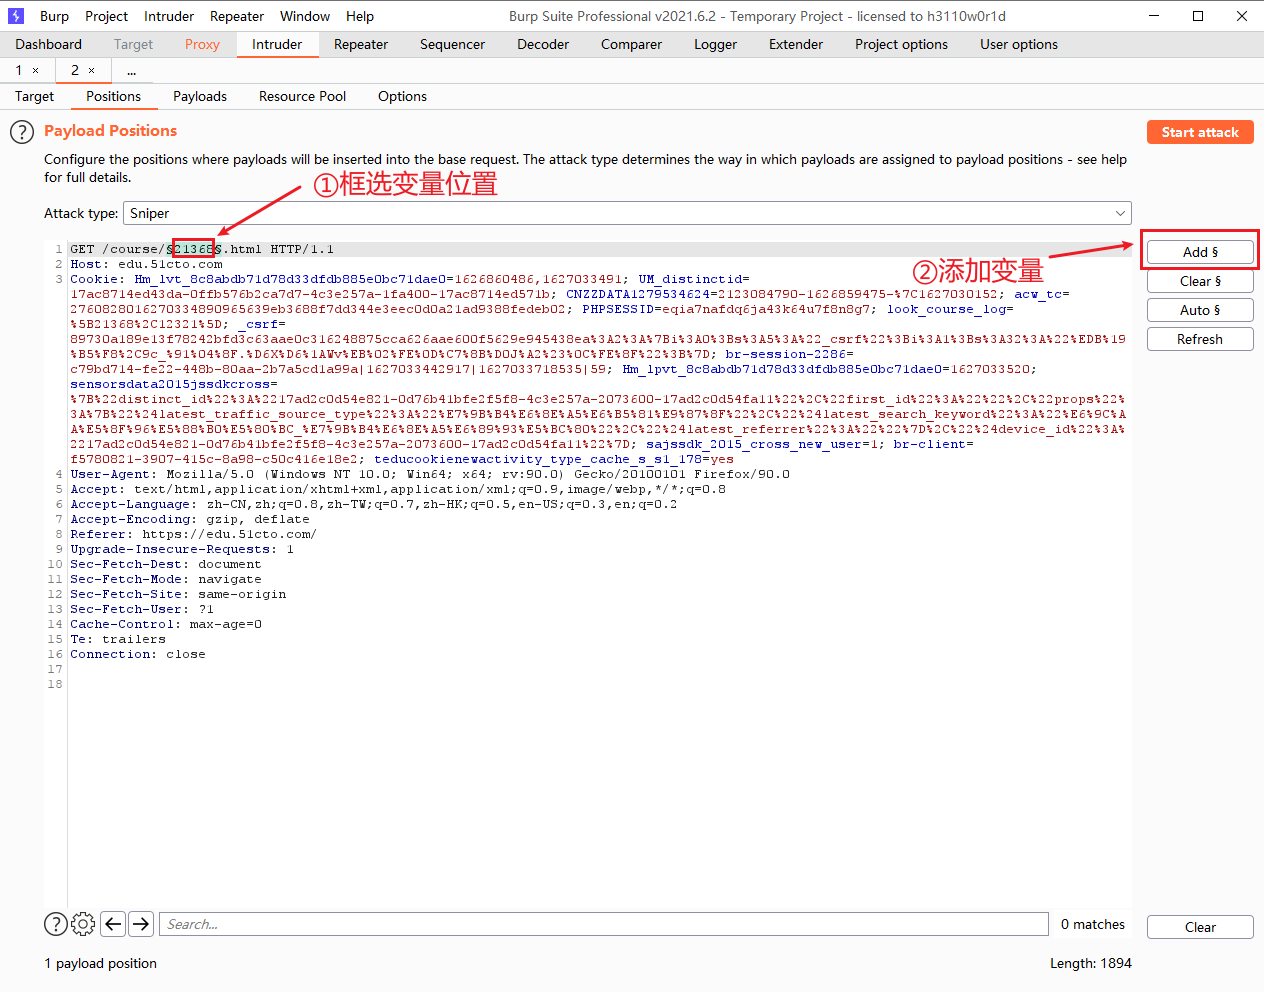Click the Add § button
The image size is (1264, 992).
click(x=1199, y=251)
